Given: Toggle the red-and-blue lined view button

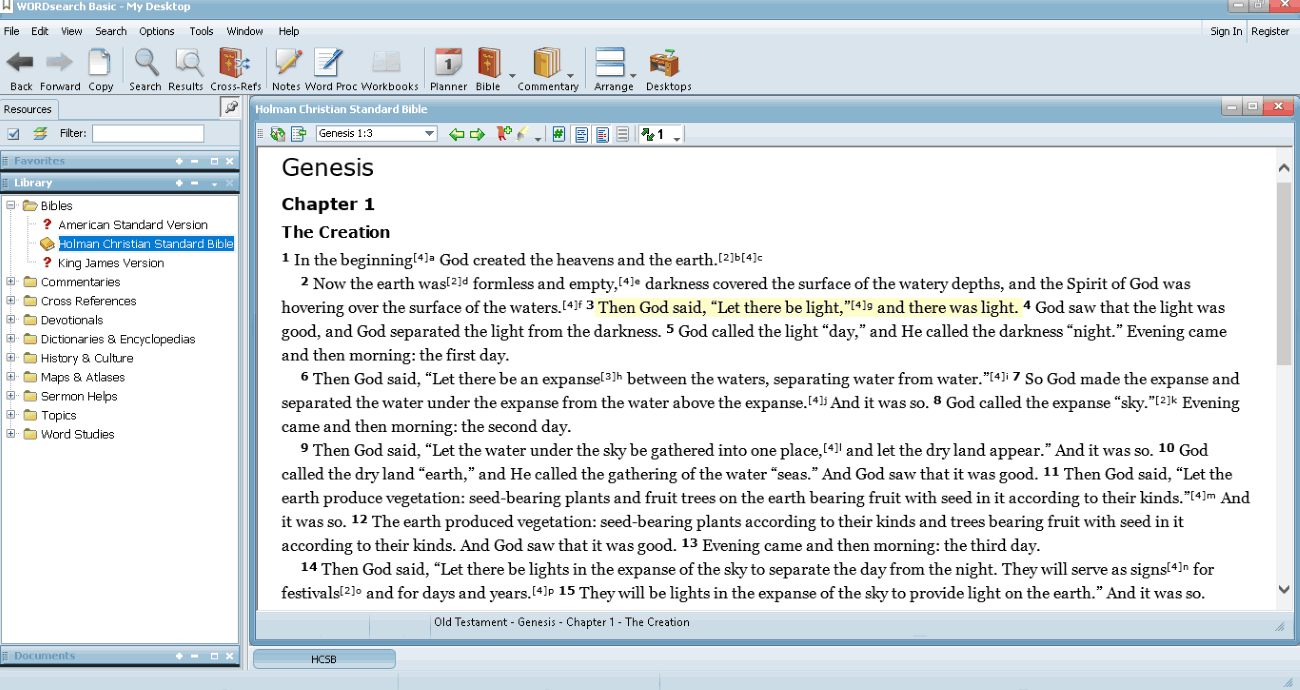Looking at the screenshot, I should click(602, 134).
